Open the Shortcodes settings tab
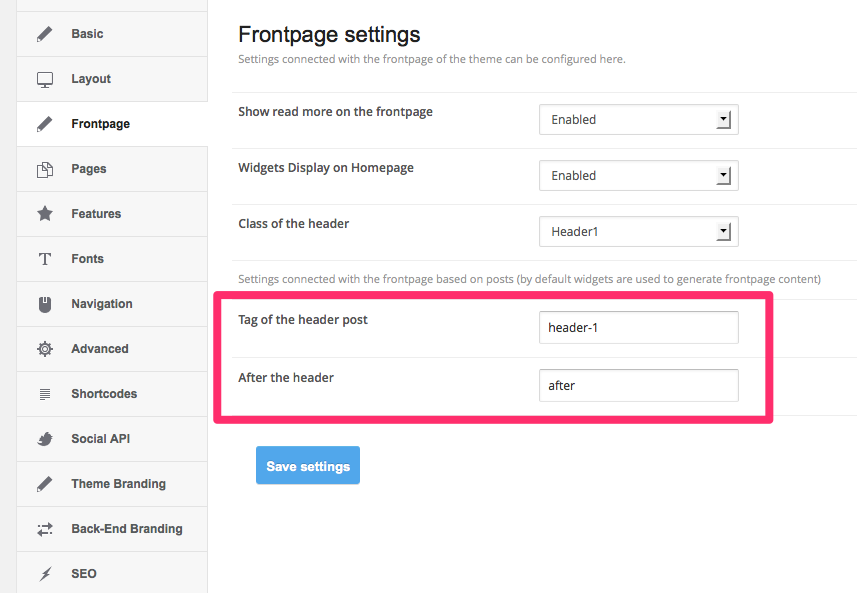Image resolution: width=857 pixels, height=593 pixels. coord(104,394)
